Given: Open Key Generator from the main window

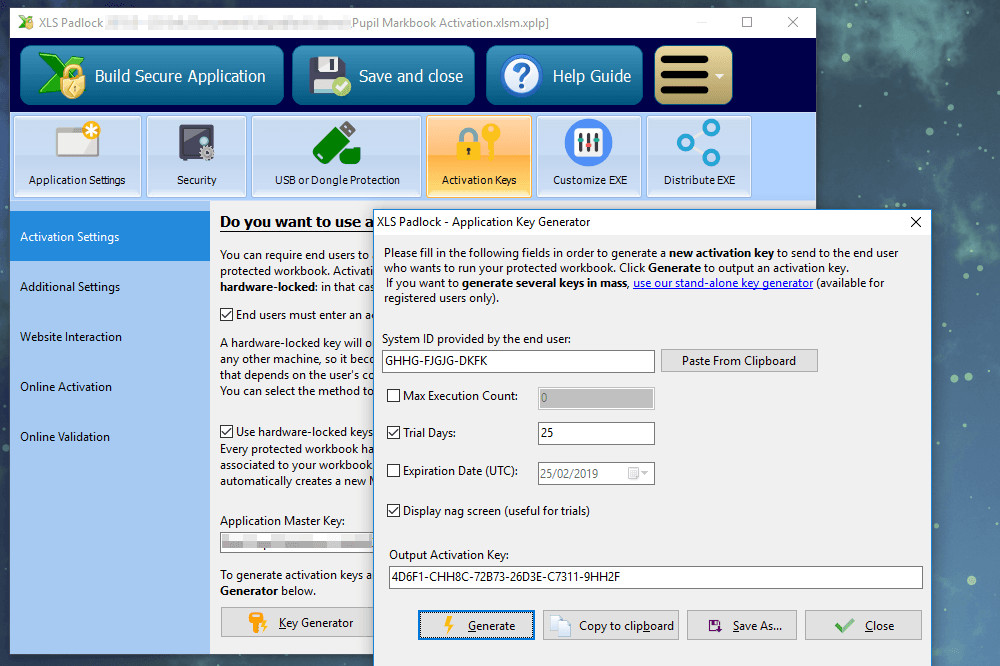Looking at the screenshot, I should pos(297,623).
